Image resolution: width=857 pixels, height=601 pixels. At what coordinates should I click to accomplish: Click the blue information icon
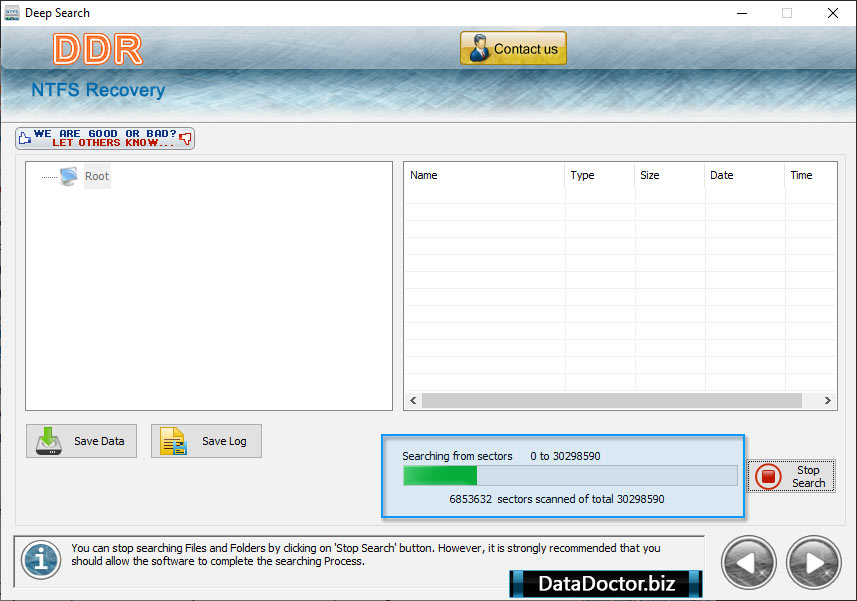[41, 560]
